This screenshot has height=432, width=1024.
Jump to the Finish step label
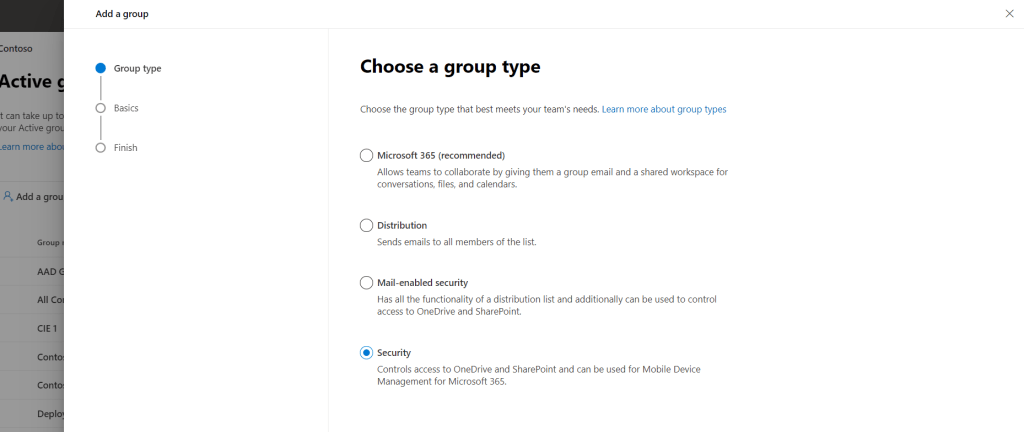click(x=126, y=147)
